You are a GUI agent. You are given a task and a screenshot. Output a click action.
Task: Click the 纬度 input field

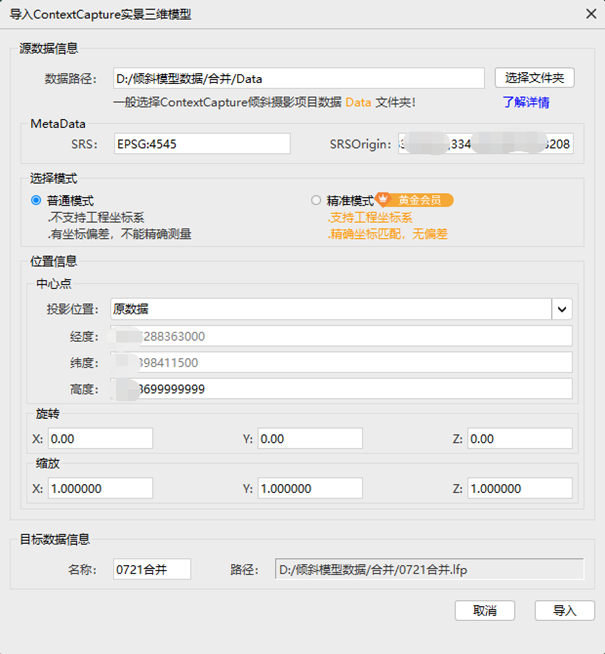coord(341,362)
